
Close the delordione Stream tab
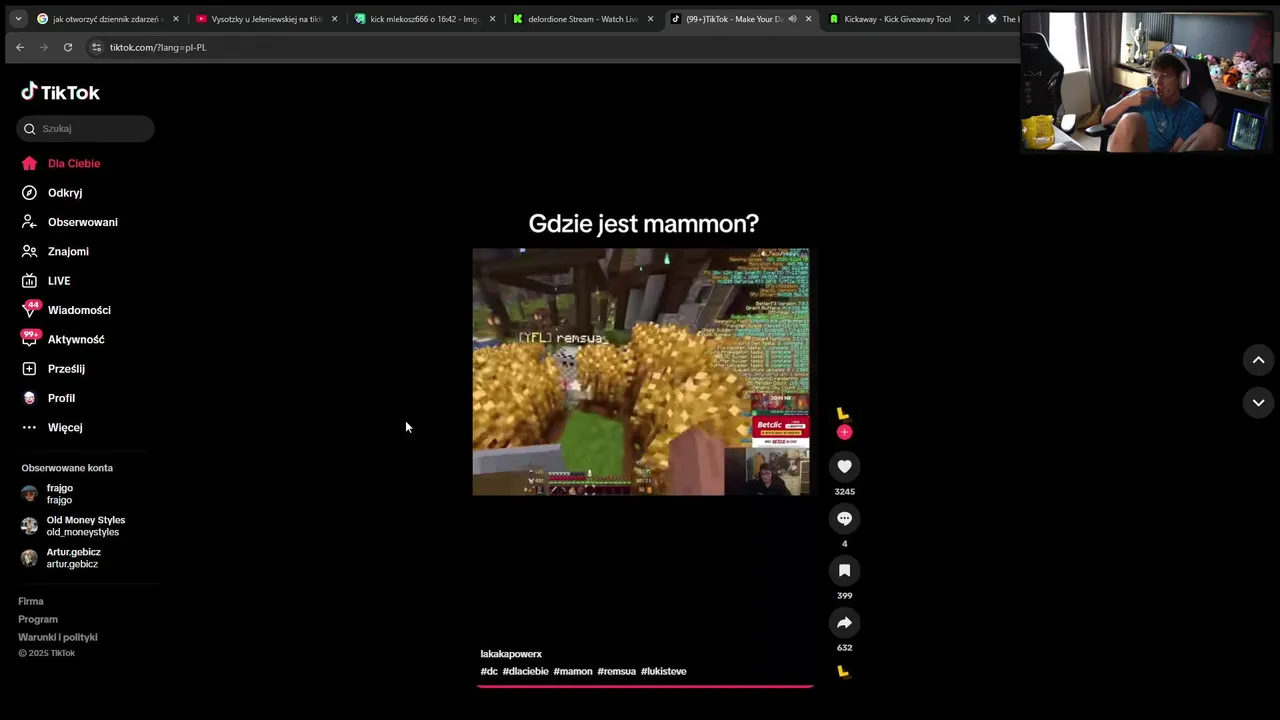click(650, 19)
